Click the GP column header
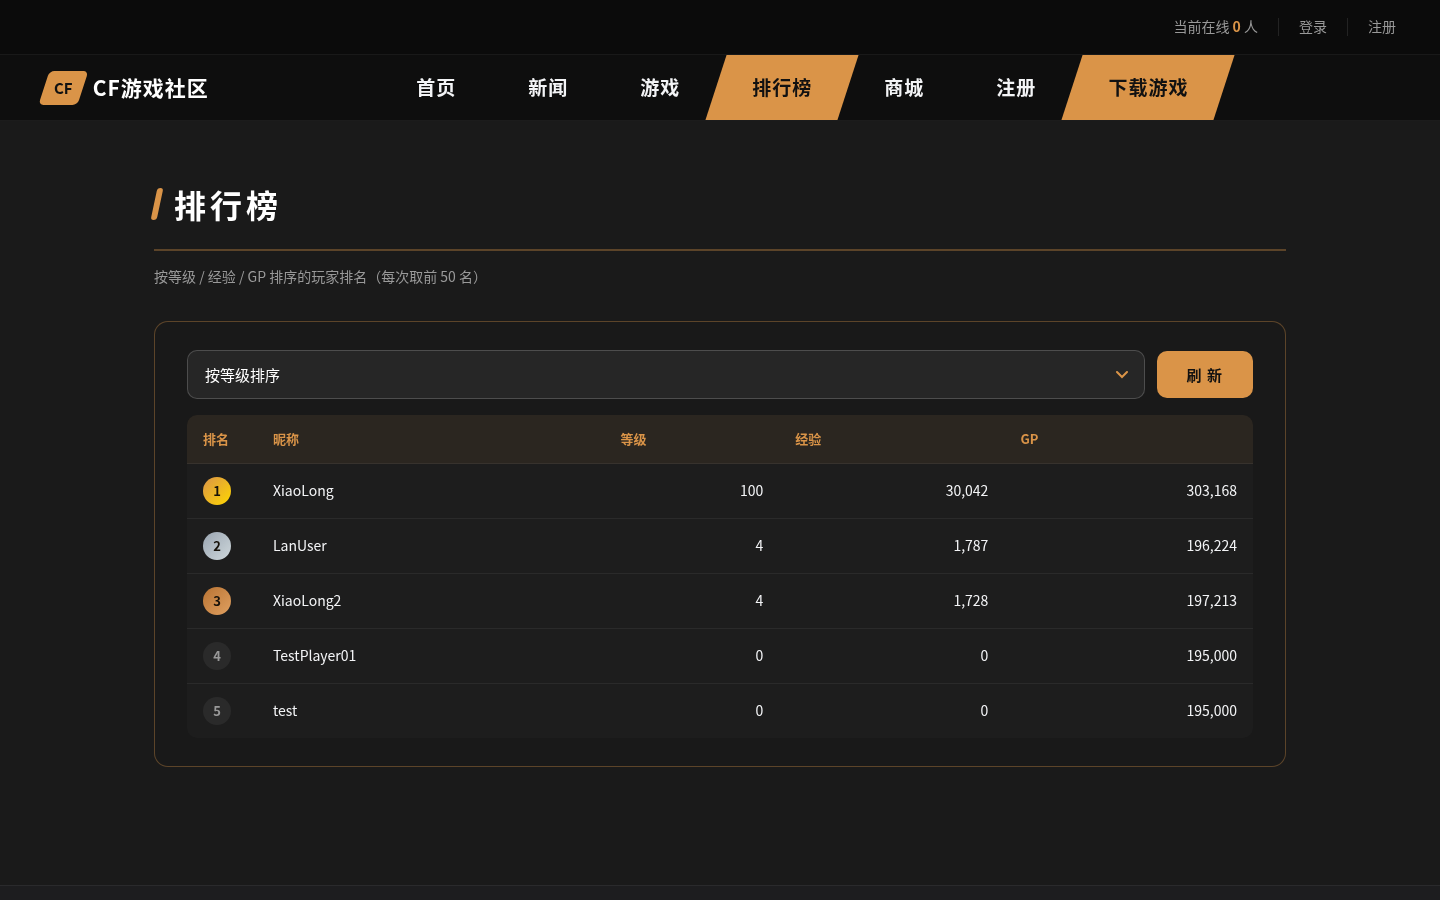Image resolution: width=1440 pixels, height=900 pixels. (x=1029, y=440)
